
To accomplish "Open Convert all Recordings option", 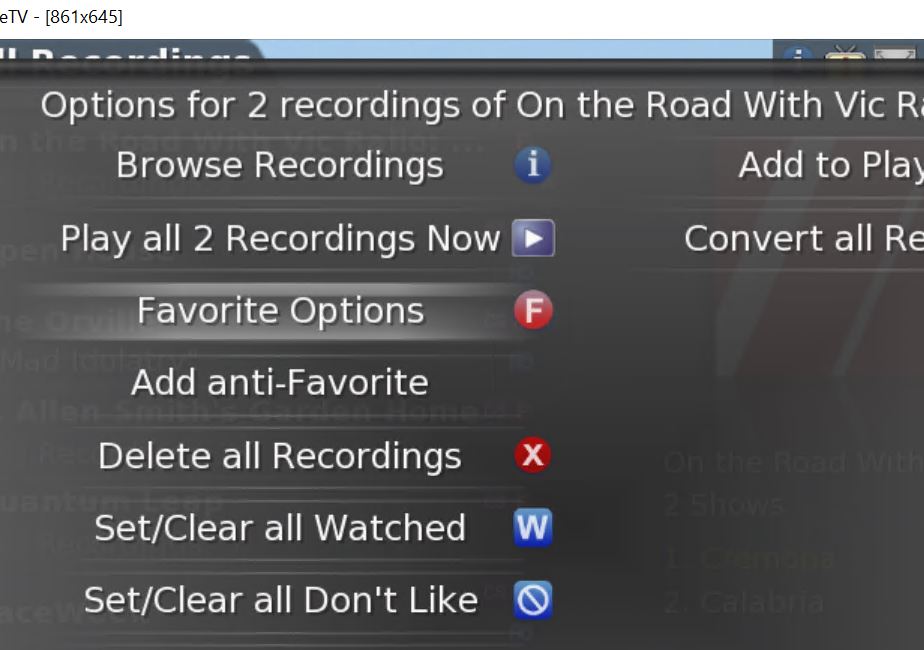I will coord(804,239).
